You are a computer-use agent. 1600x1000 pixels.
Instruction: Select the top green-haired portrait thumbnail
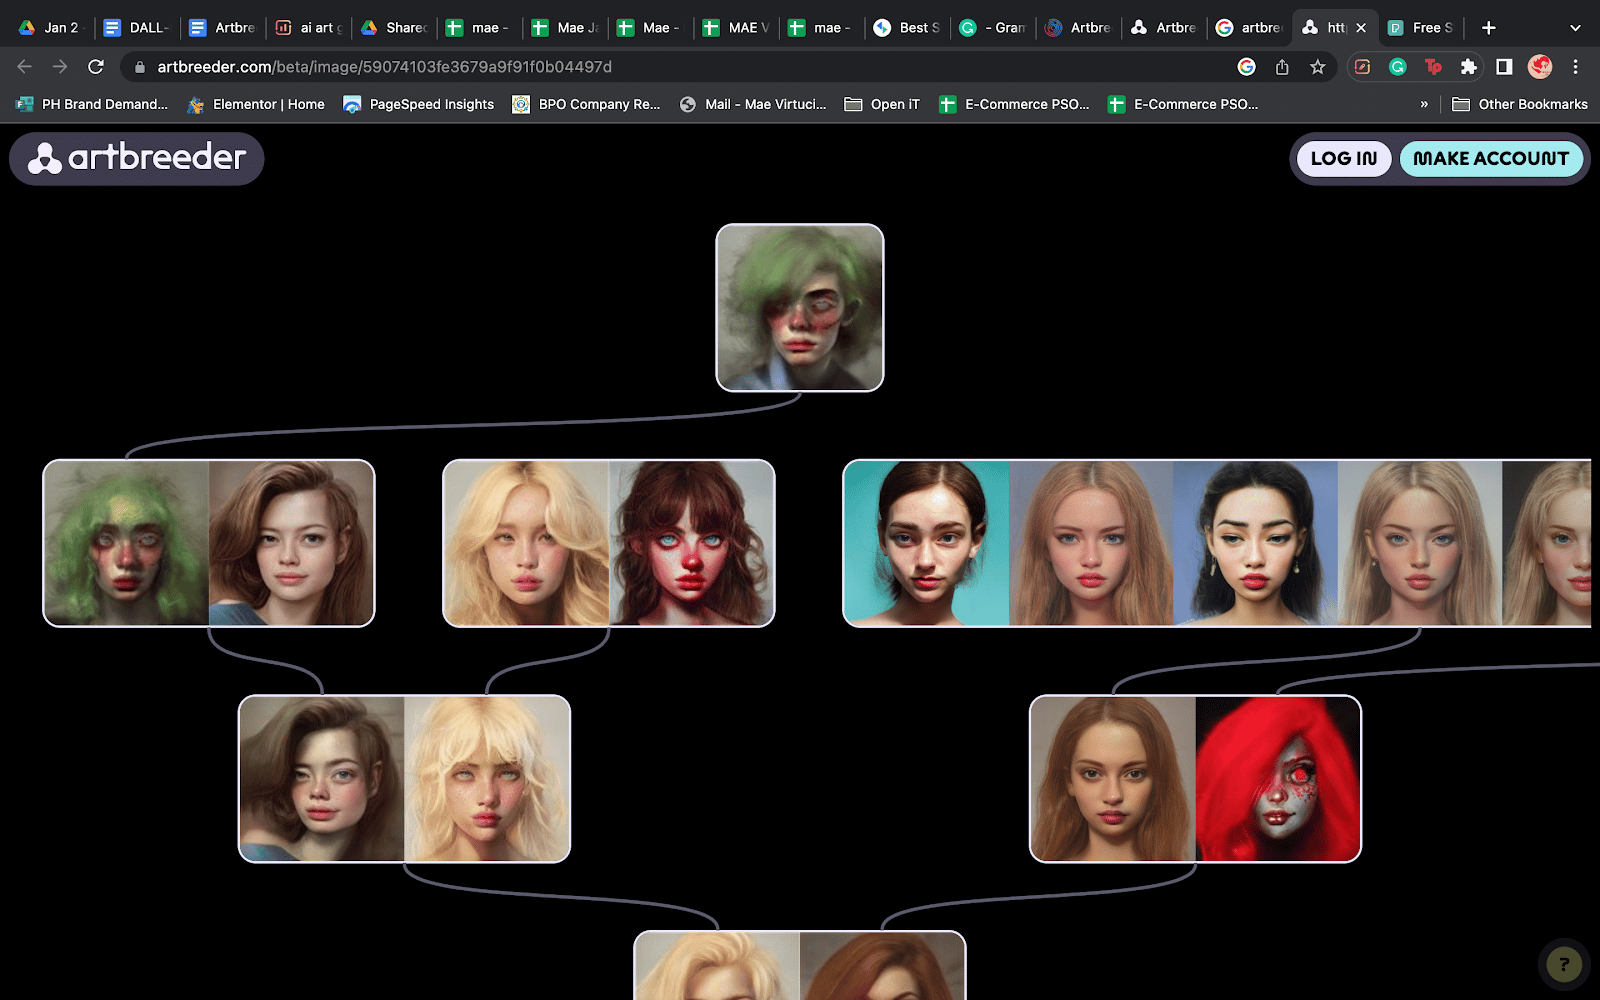[x=800, y=307]
